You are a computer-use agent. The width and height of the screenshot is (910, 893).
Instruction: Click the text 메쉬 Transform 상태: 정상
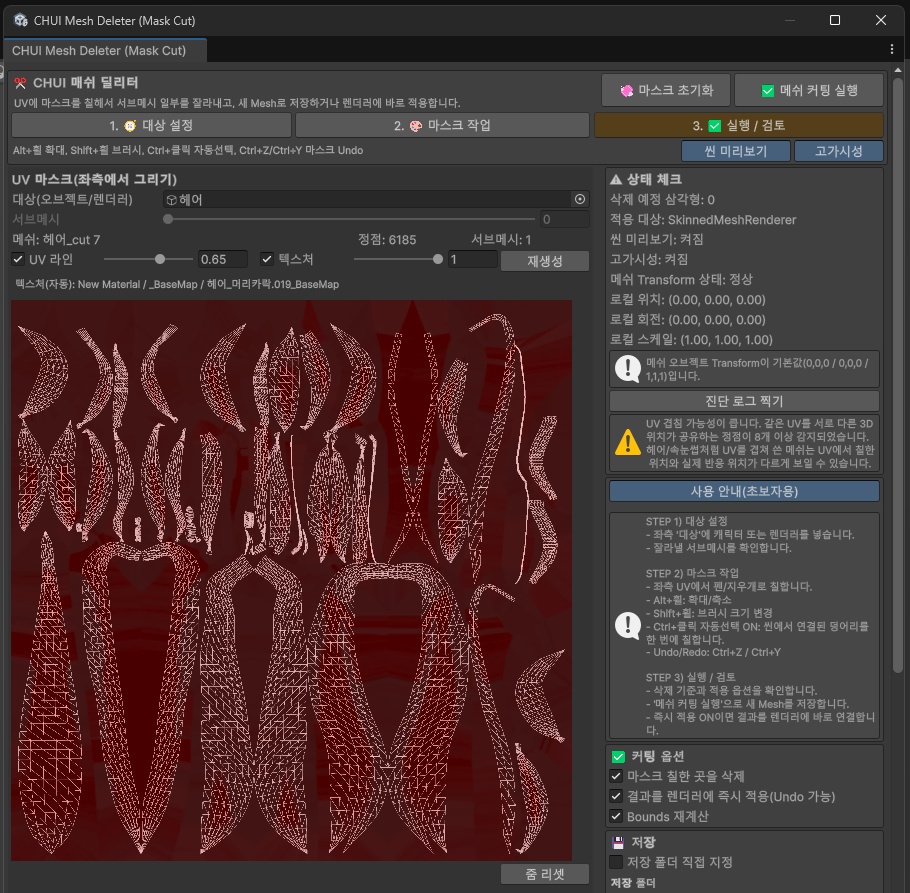click(x=681, y=280)
